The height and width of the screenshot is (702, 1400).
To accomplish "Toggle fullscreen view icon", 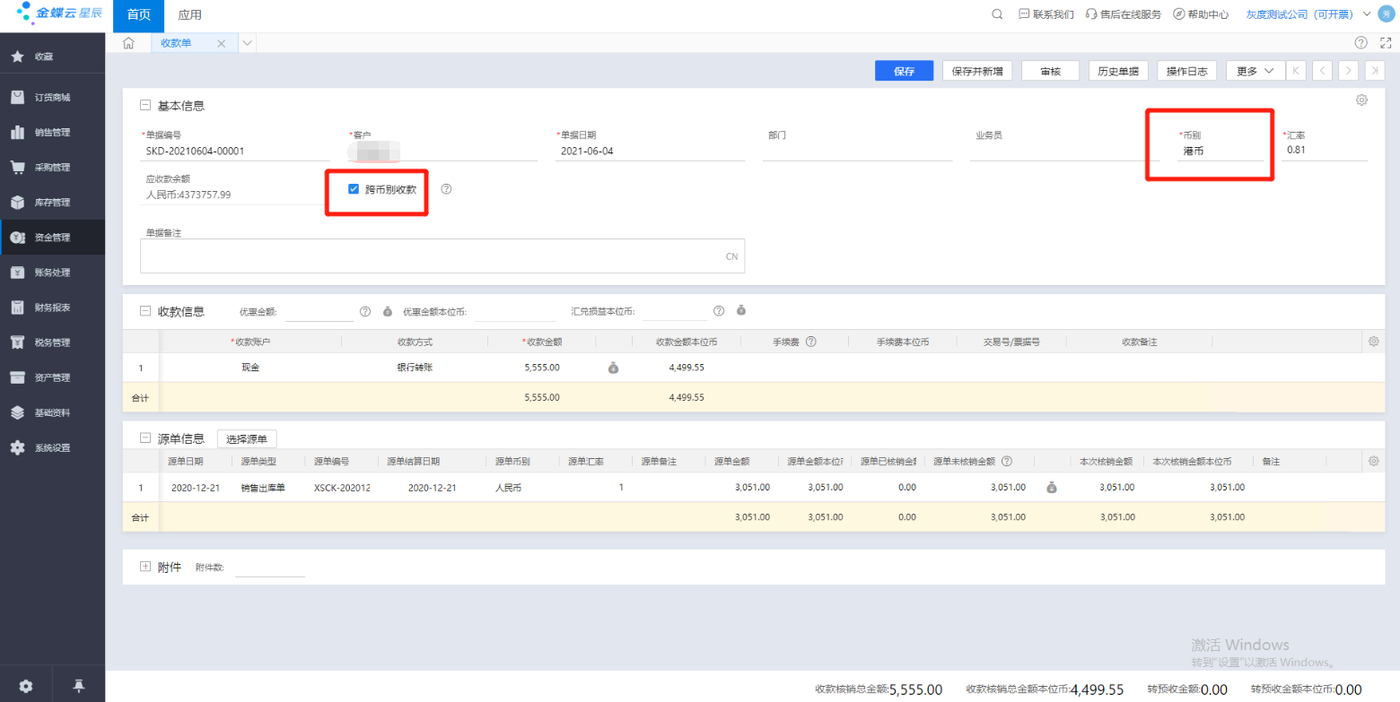I will pos(1386,43).
